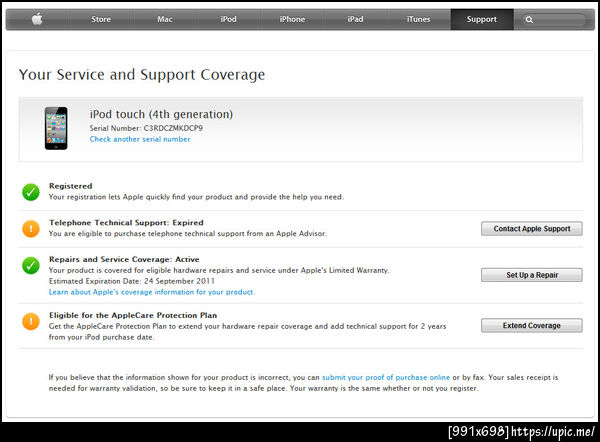
Task: Click the search magnifier icon
Action: click(529, 20)
